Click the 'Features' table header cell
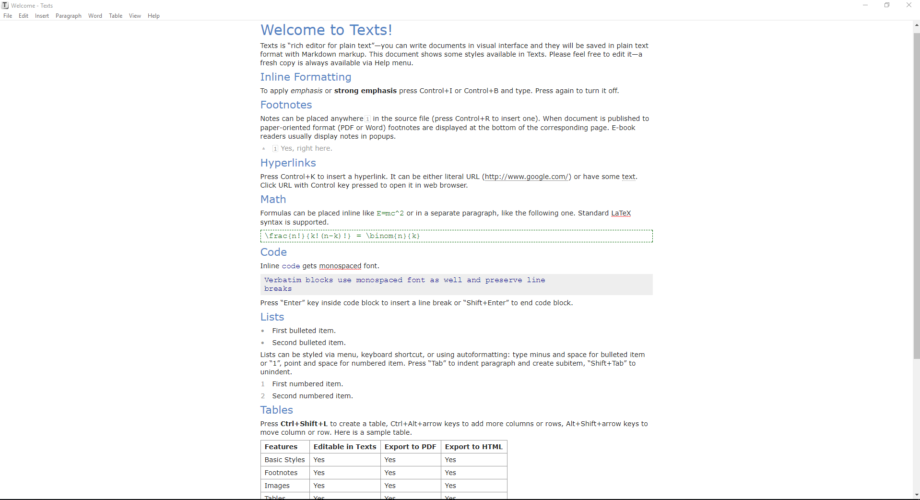920x500 pixels. (x=285, y=447)
